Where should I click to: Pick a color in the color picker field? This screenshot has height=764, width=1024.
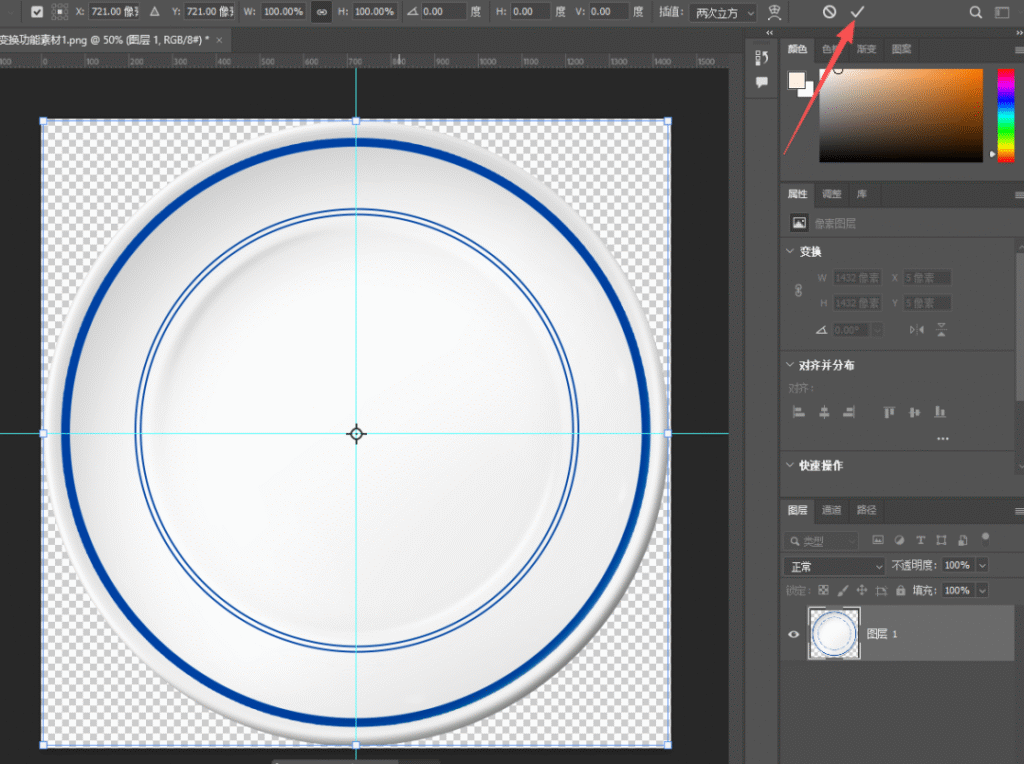[x=901, y=115]
